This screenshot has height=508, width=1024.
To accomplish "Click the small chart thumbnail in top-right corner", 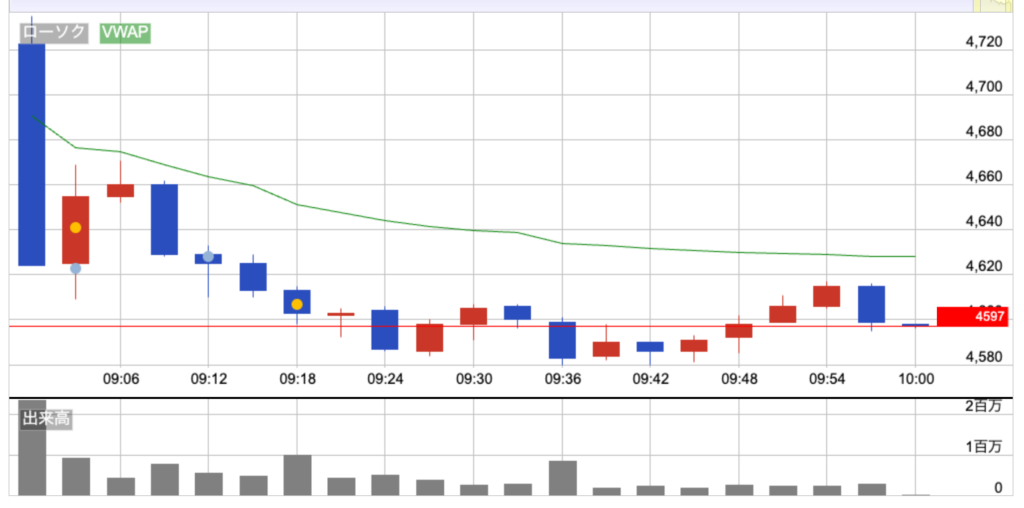I will coord(996,6).
